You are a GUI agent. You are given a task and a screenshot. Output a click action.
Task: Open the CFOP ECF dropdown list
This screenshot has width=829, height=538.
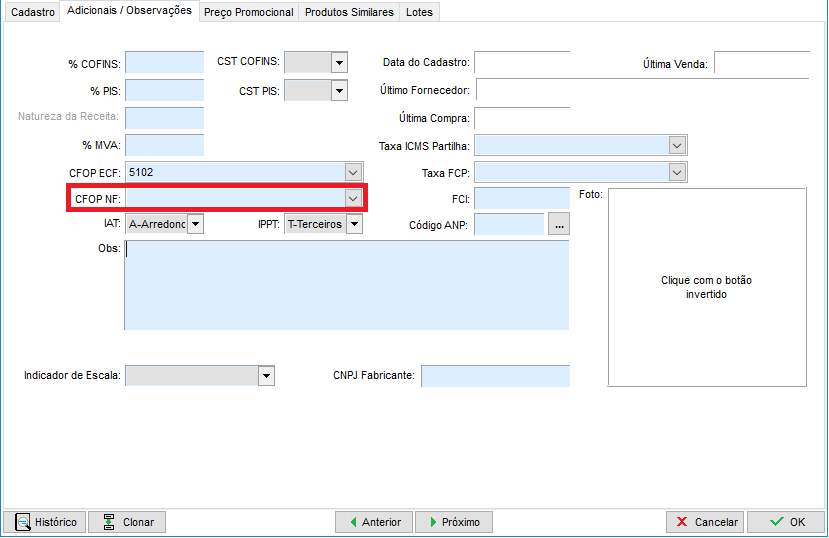(x=353, y=172)
